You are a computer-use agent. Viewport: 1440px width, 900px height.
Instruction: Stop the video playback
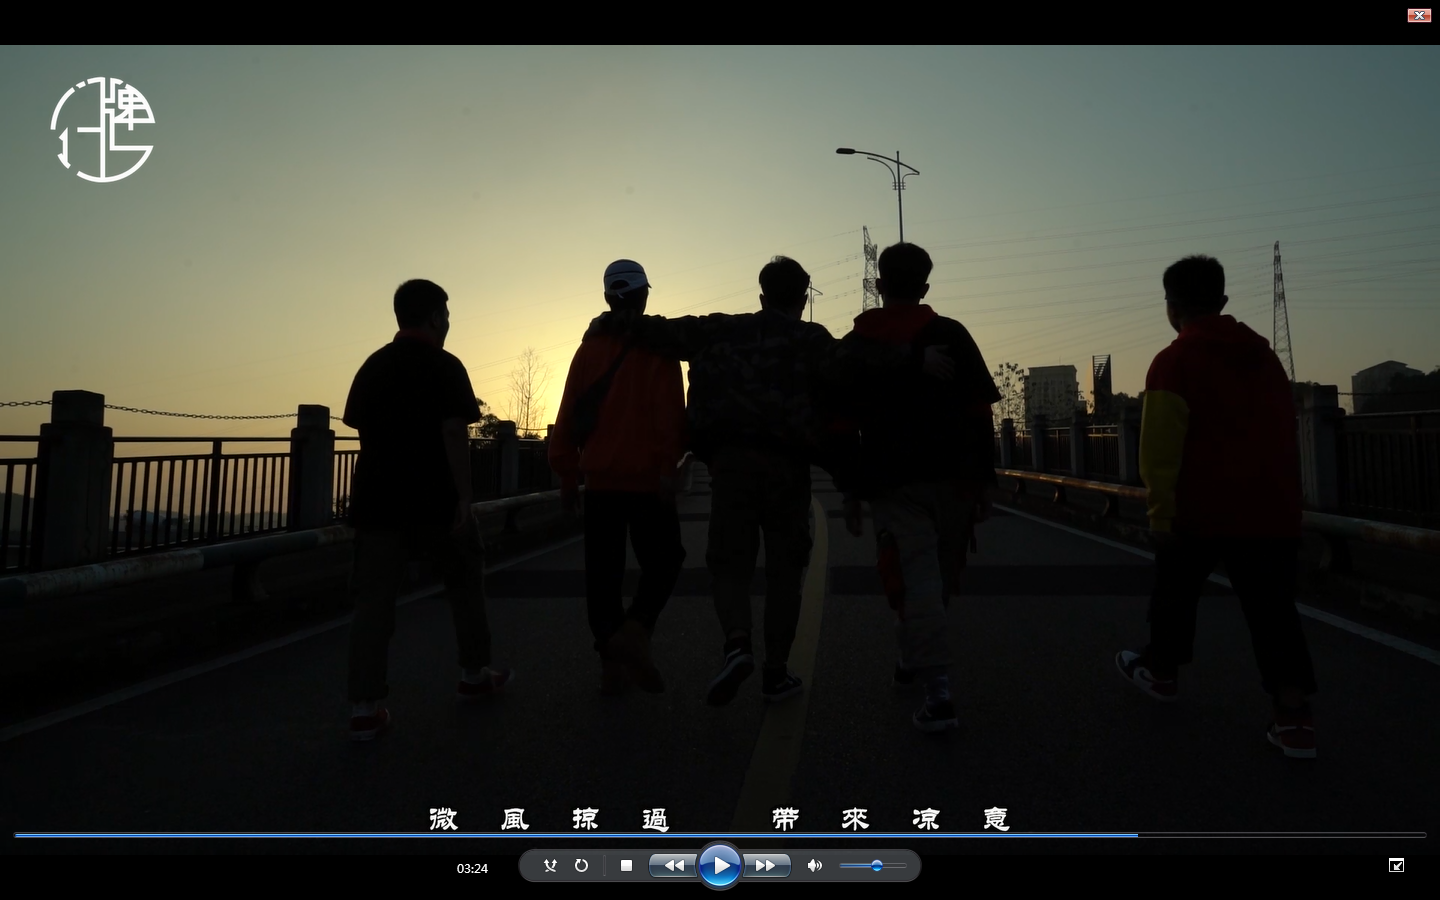[626, 866]
